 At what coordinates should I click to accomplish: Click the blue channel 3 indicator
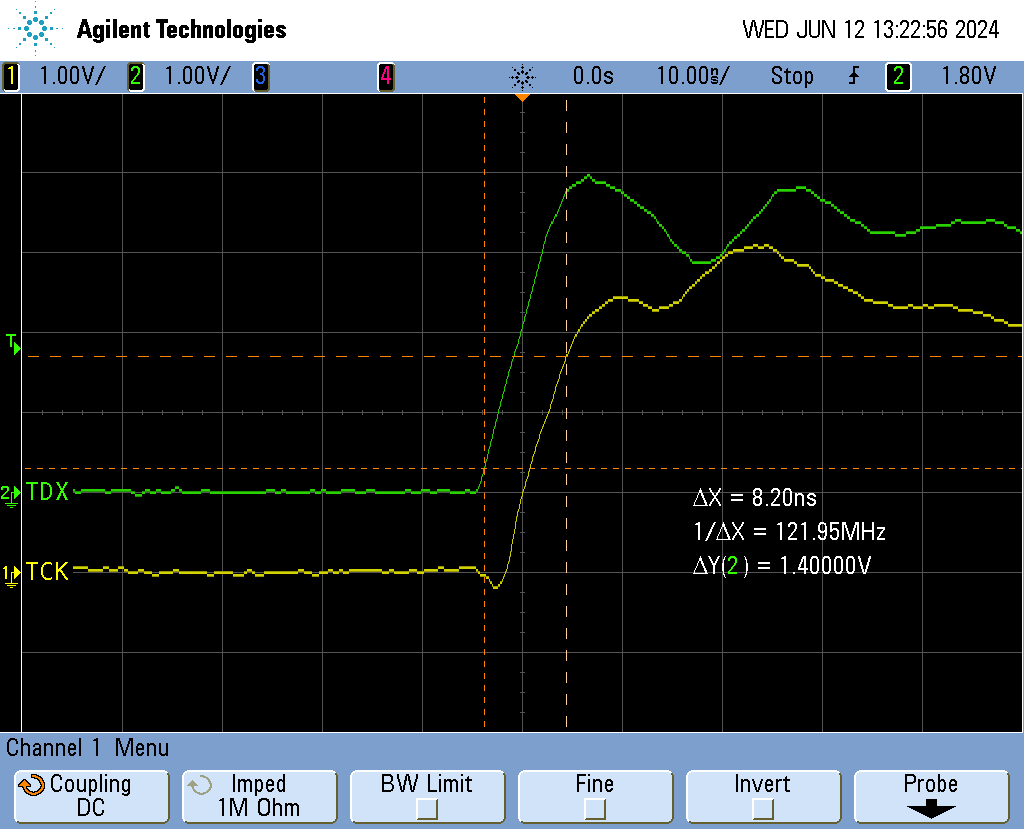point(261,76)
